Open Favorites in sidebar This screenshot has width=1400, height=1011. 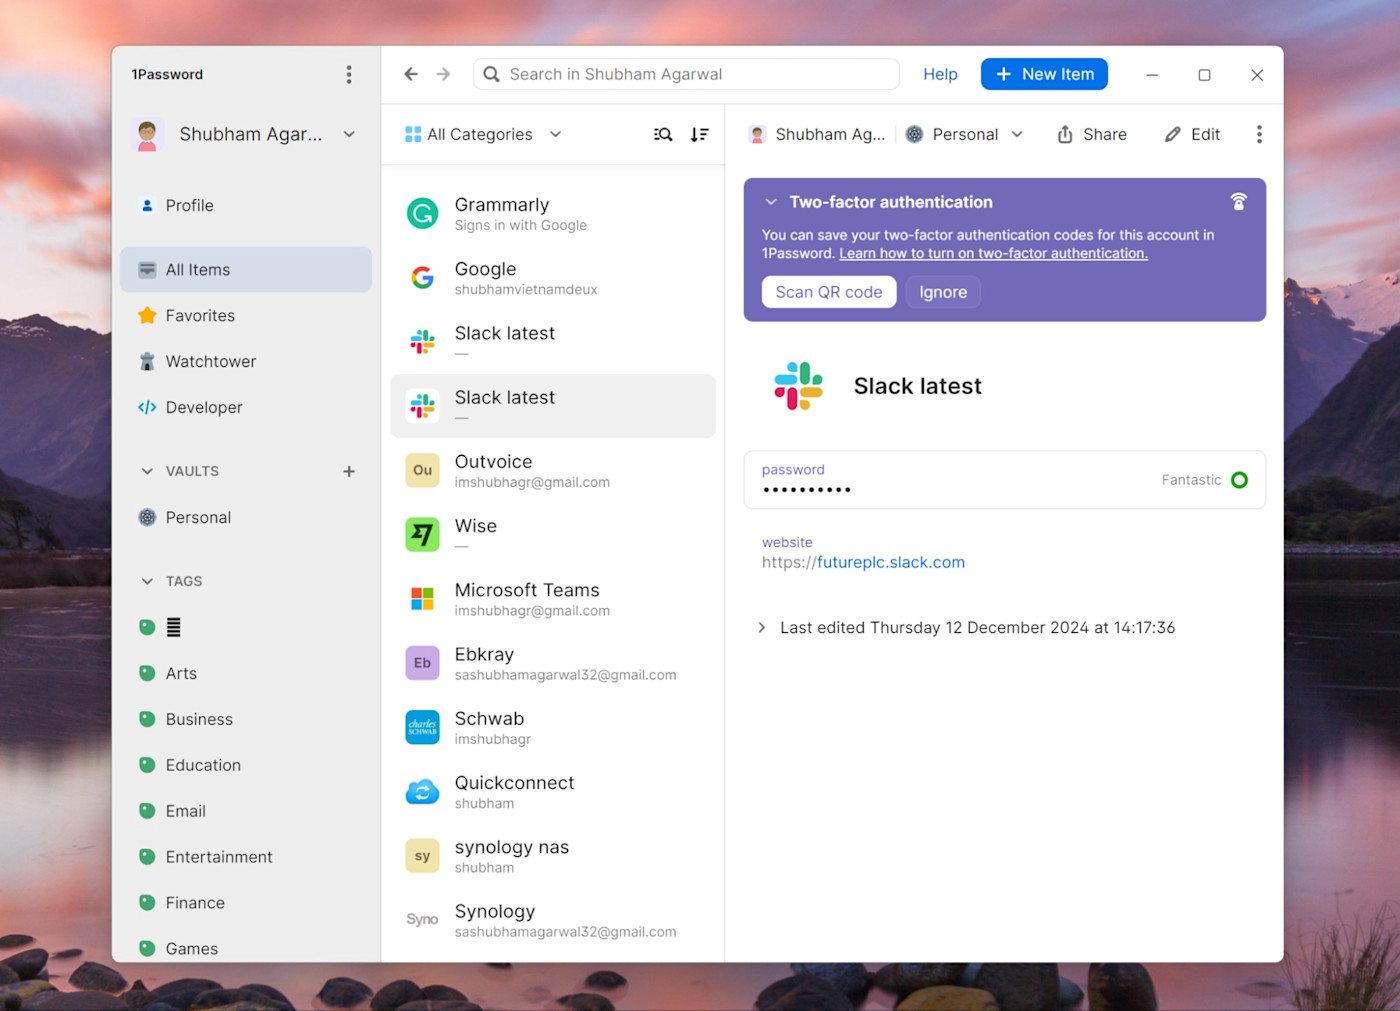pos(246,315)
